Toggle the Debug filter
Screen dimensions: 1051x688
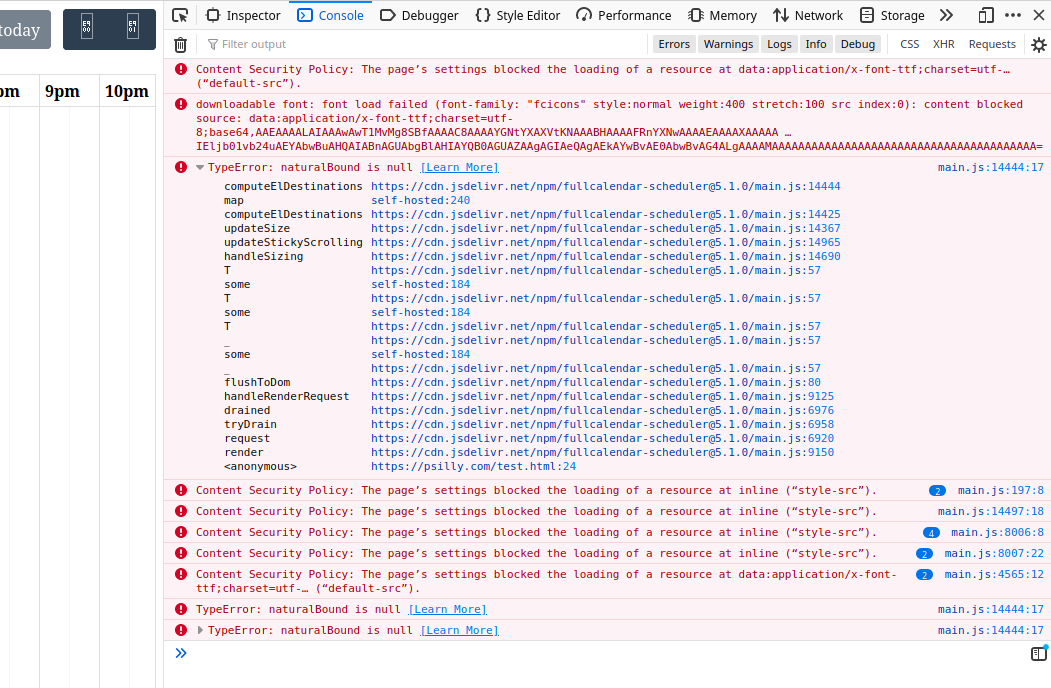coord(858,44)
